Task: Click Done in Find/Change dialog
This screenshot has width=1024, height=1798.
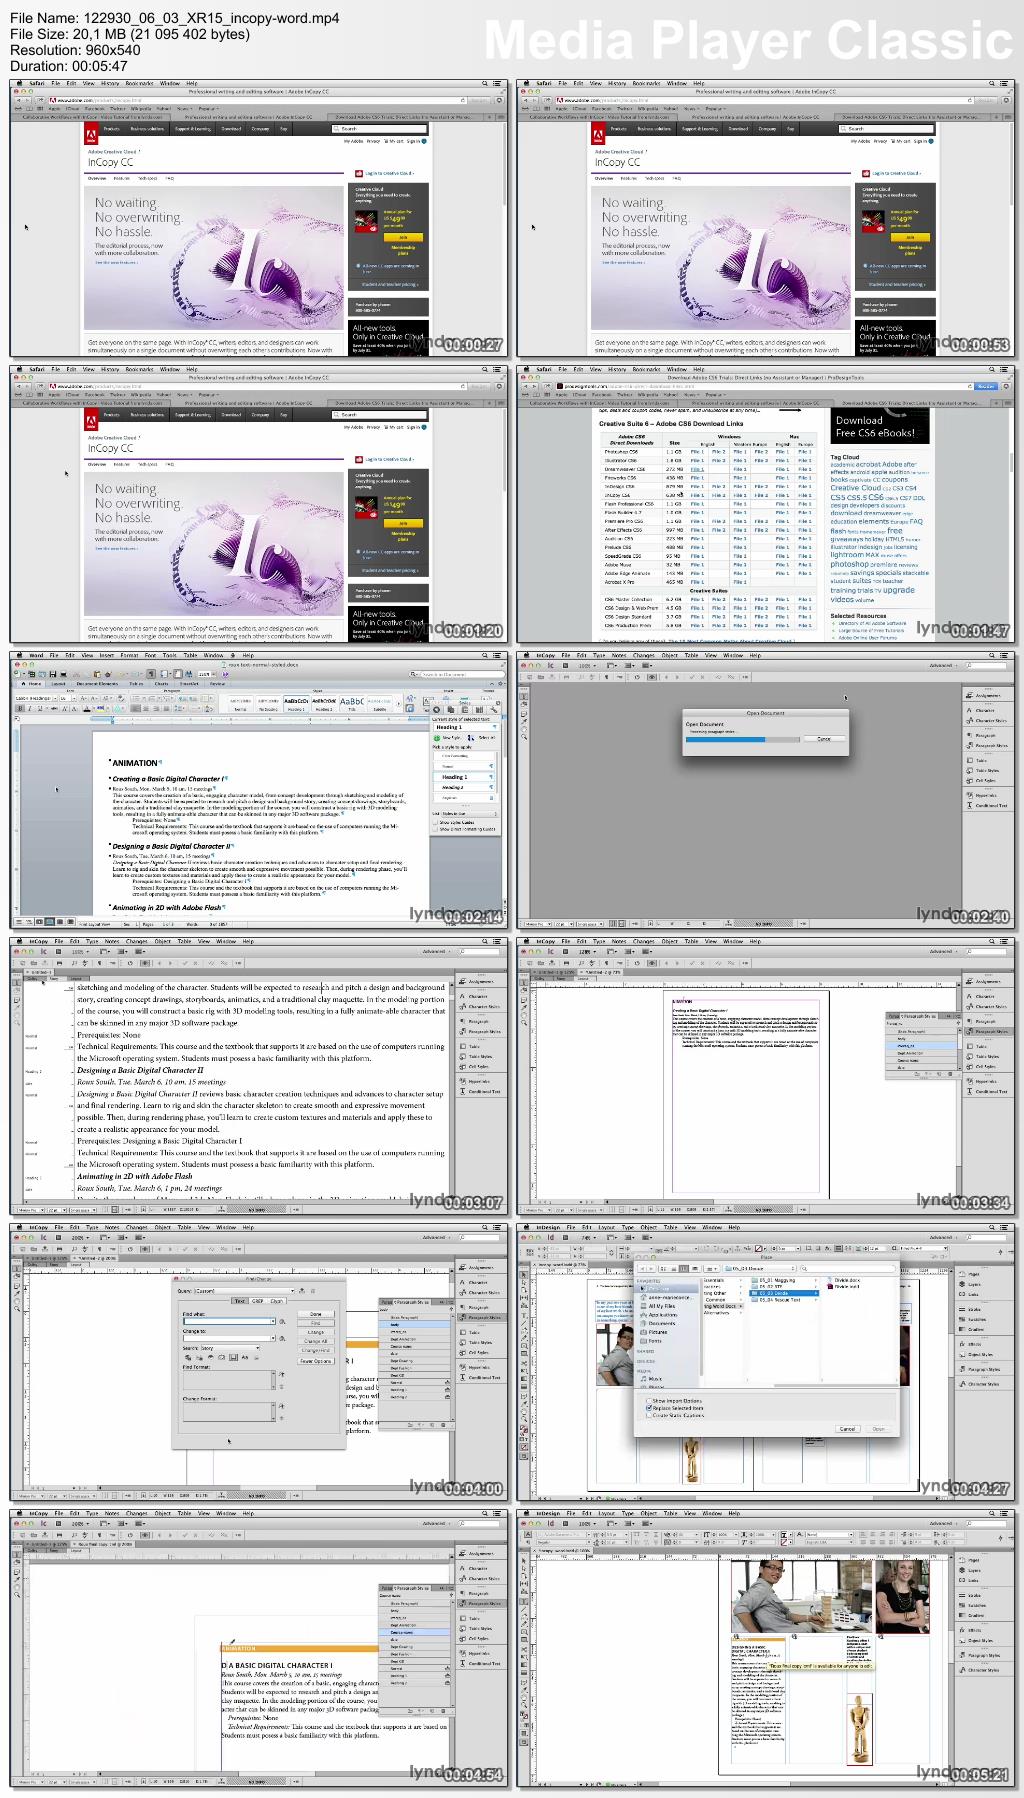Action: pos(316,1314)
